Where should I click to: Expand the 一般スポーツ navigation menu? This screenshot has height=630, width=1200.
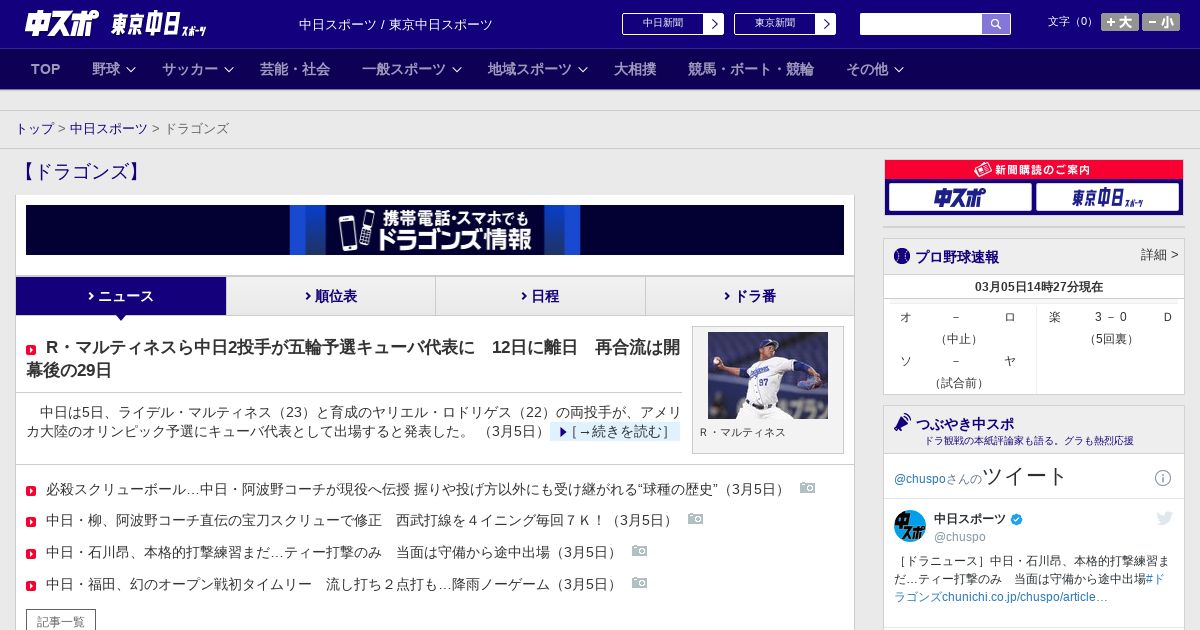(x=412, y=69)
